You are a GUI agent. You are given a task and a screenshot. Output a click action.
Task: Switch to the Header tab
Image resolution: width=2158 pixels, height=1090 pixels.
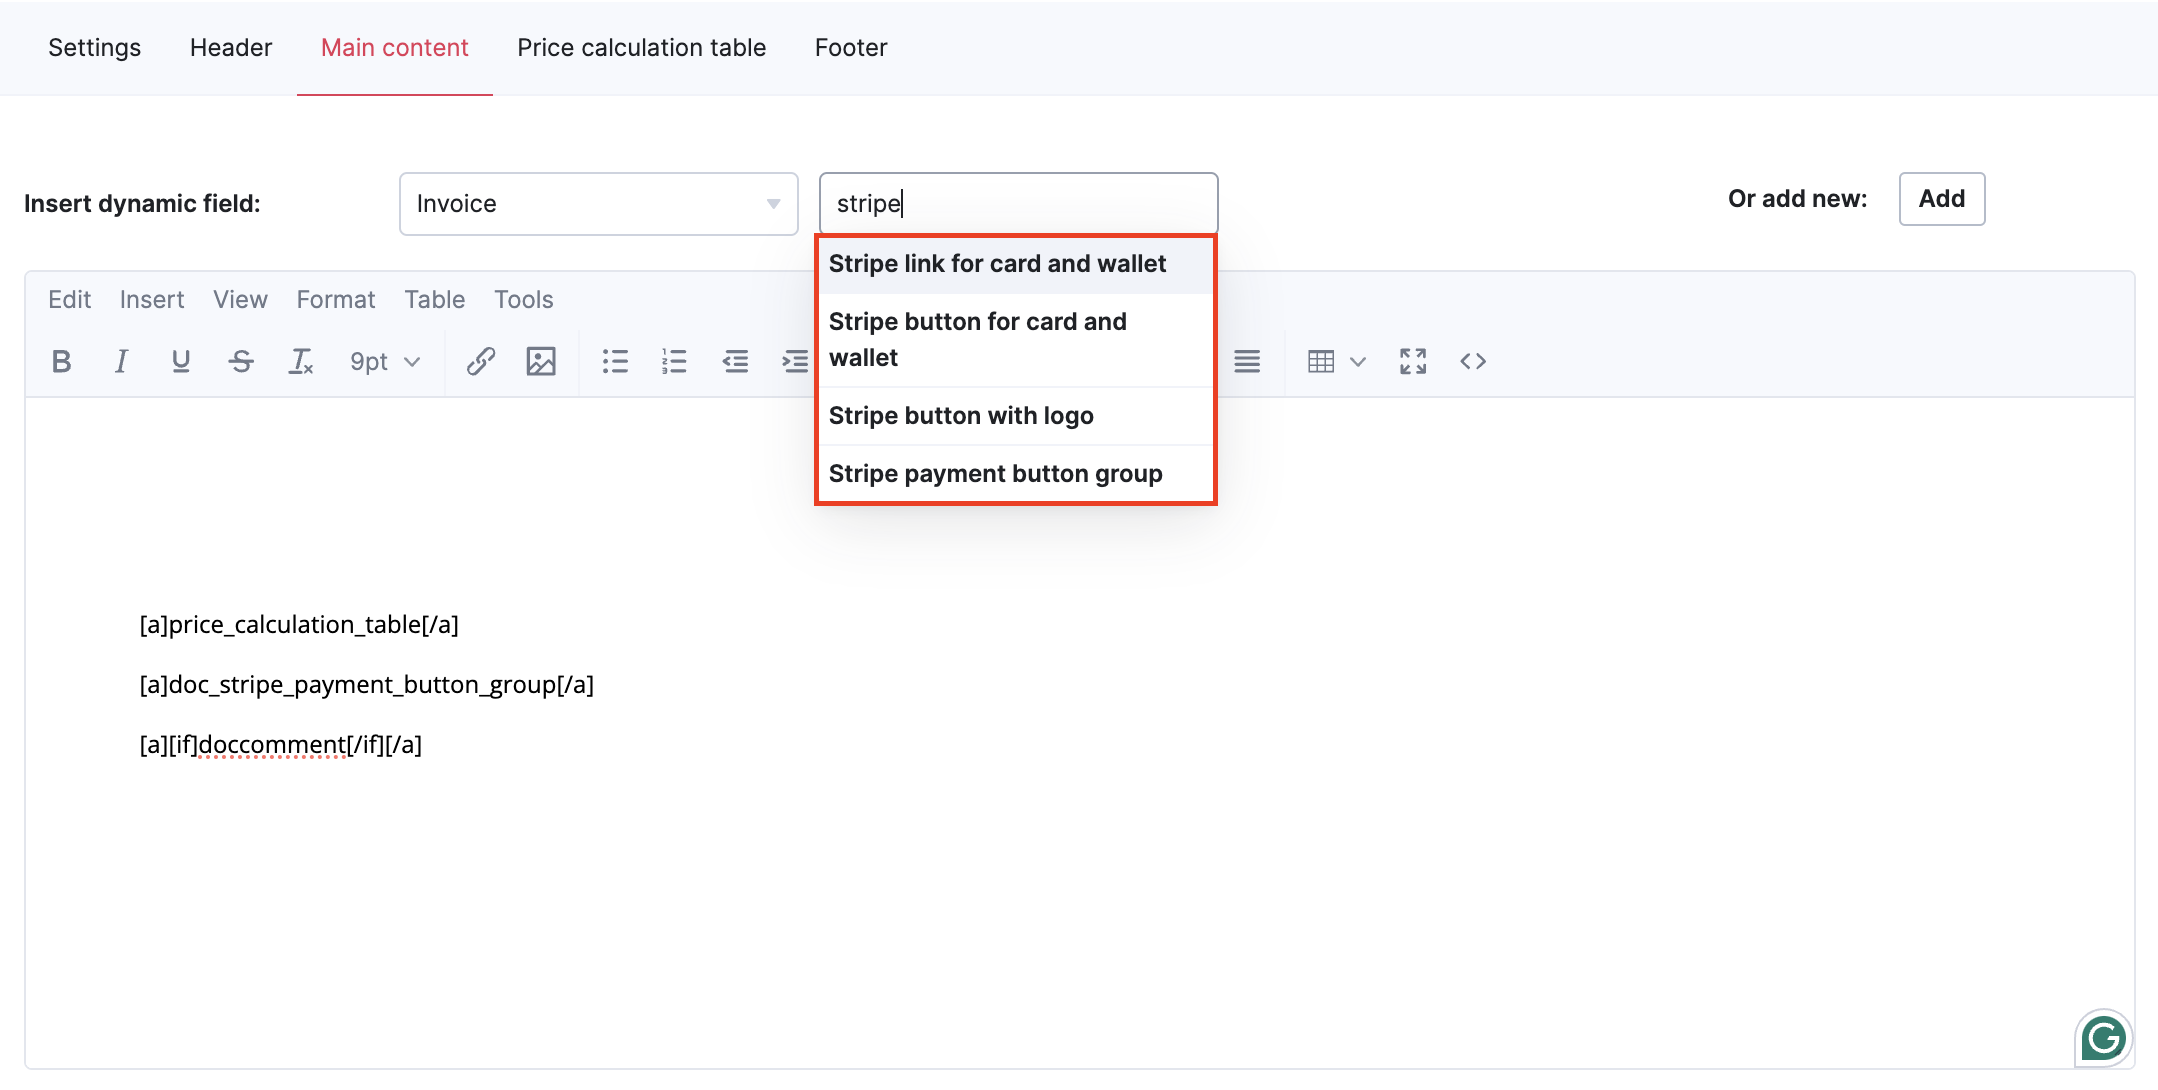pos(231,48)
